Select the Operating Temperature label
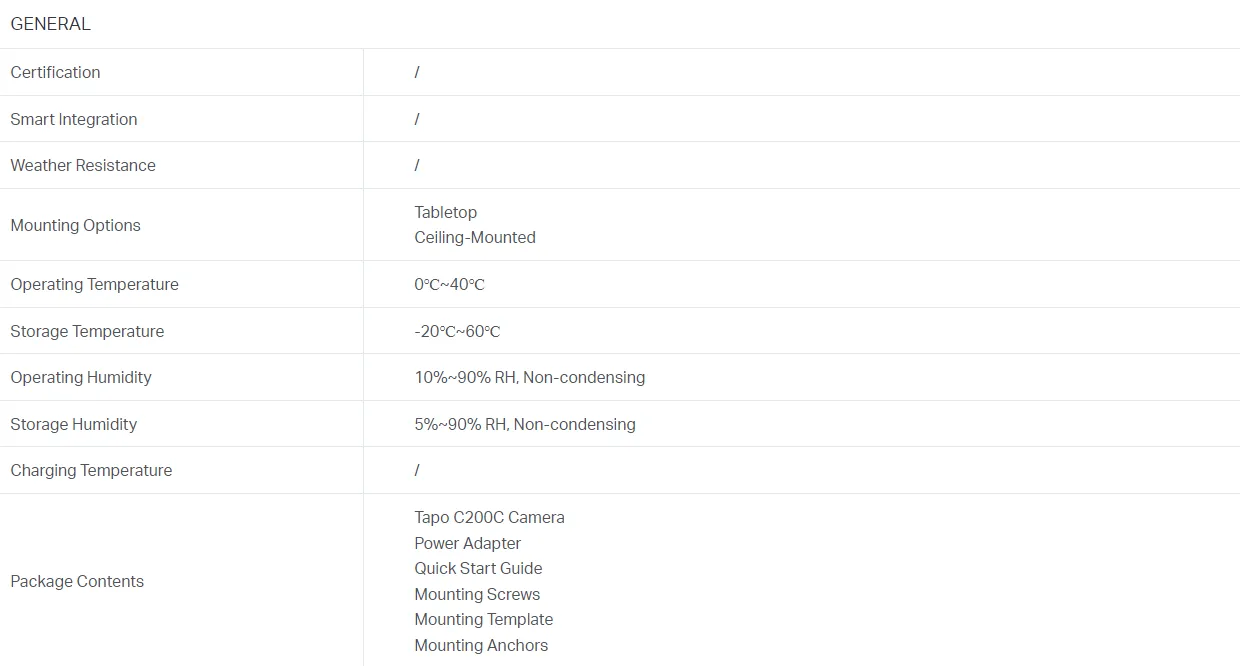This screenshot has width=1240, height=666. (x=94, y=284)
